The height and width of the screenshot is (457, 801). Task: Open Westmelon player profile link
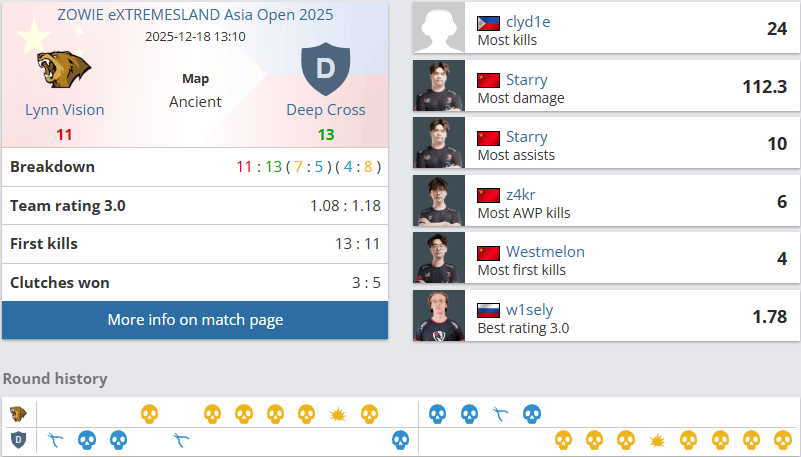point(545,252)
